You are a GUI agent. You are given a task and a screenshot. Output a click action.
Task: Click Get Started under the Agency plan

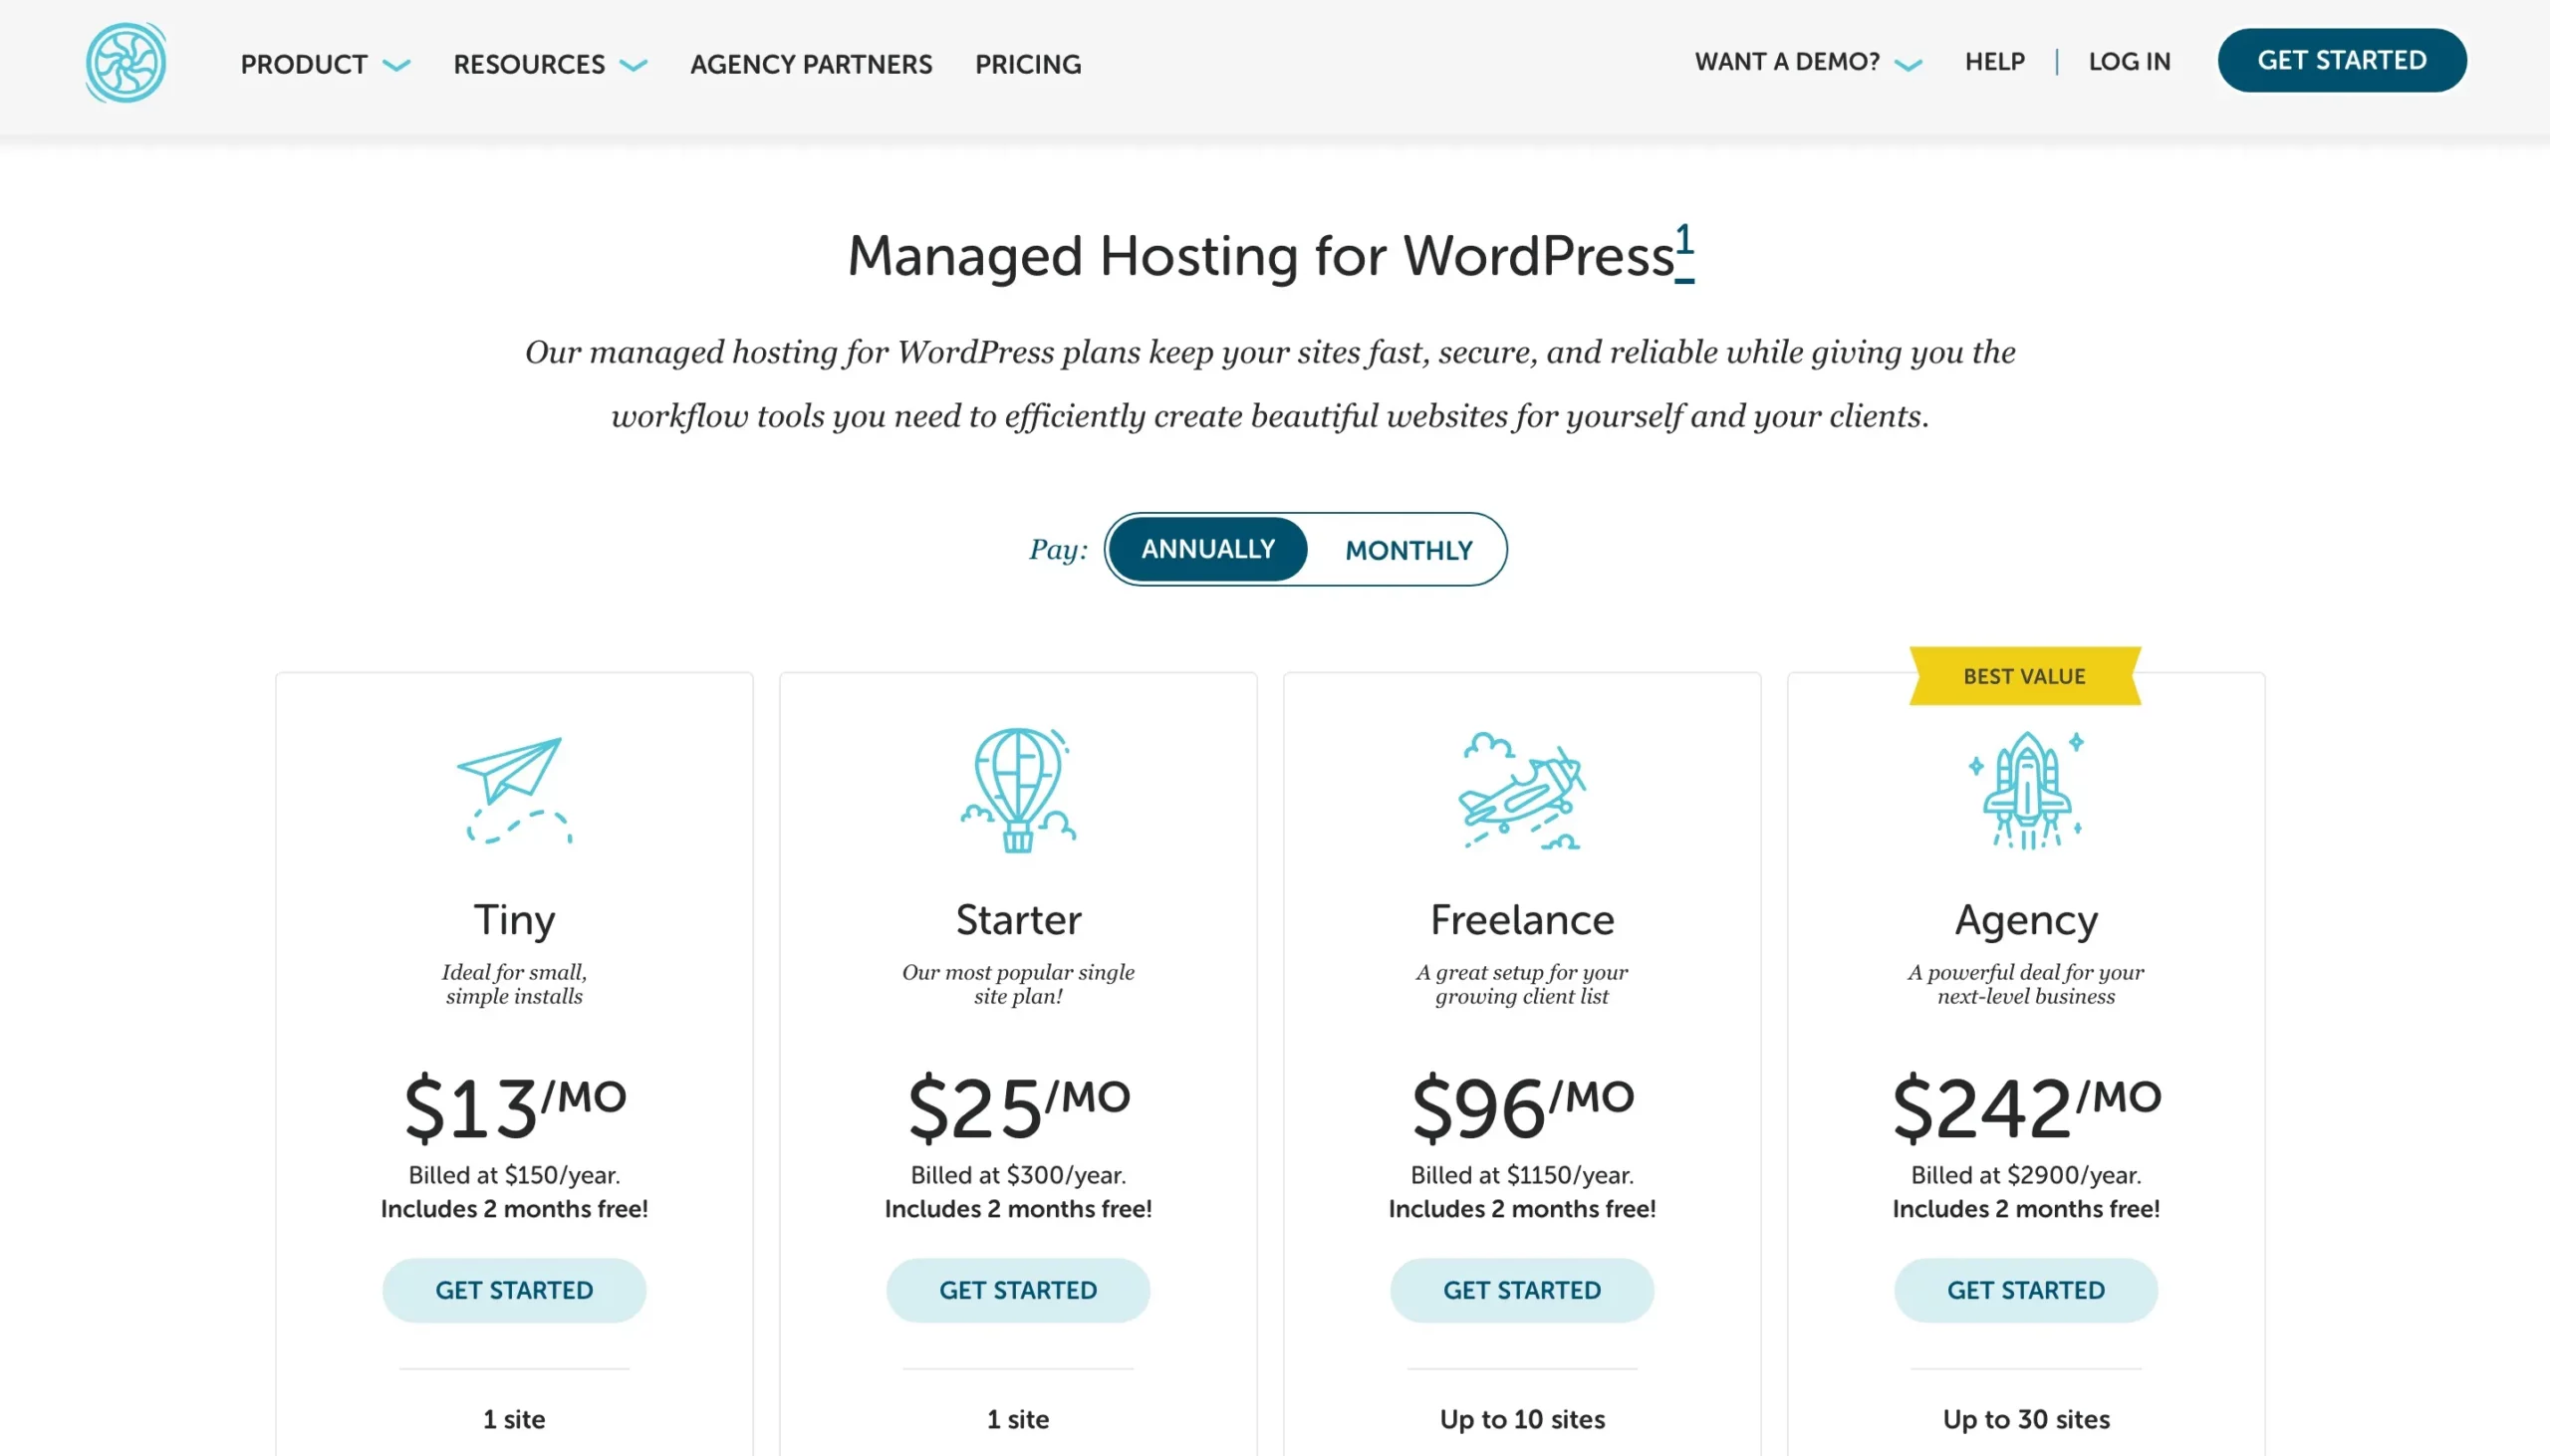point(2025,1290)
